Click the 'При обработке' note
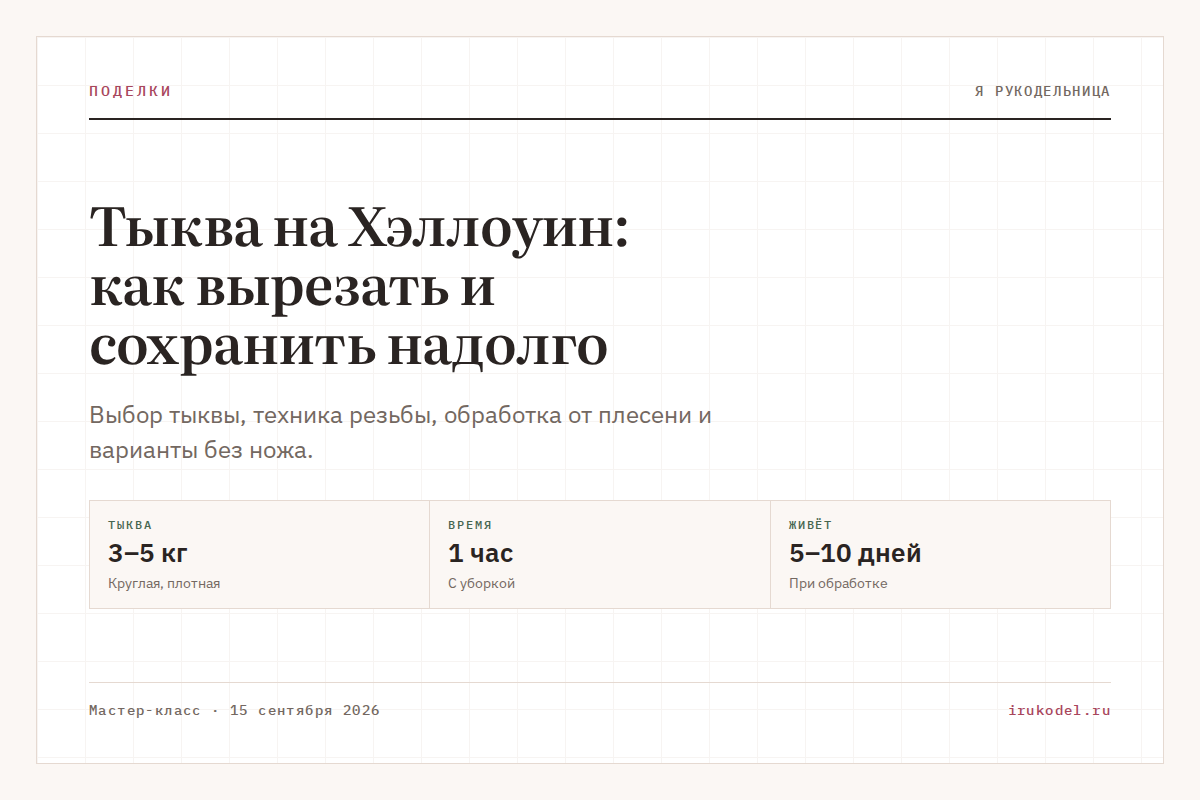Viewport: 1200px width, 800px height. [x=838, y=584]
